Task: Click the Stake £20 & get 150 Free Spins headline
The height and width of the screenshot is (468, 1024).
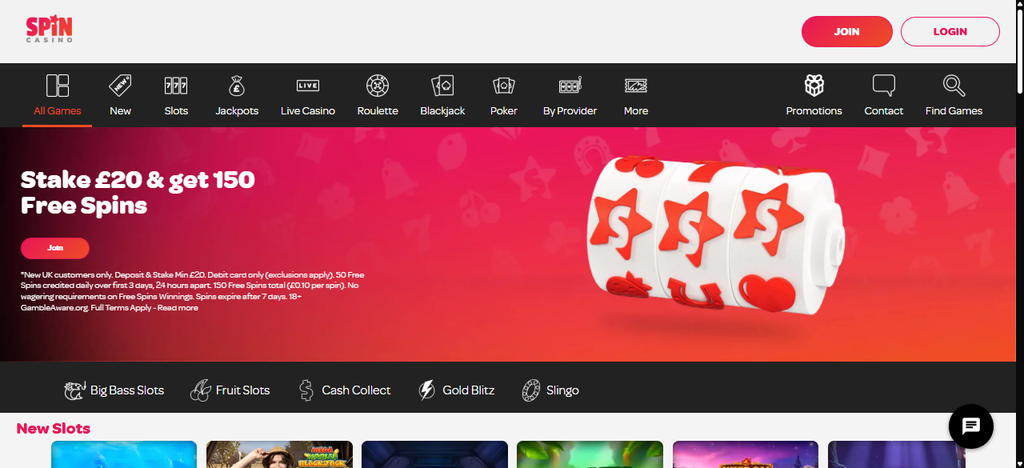Action: point(138,193)
